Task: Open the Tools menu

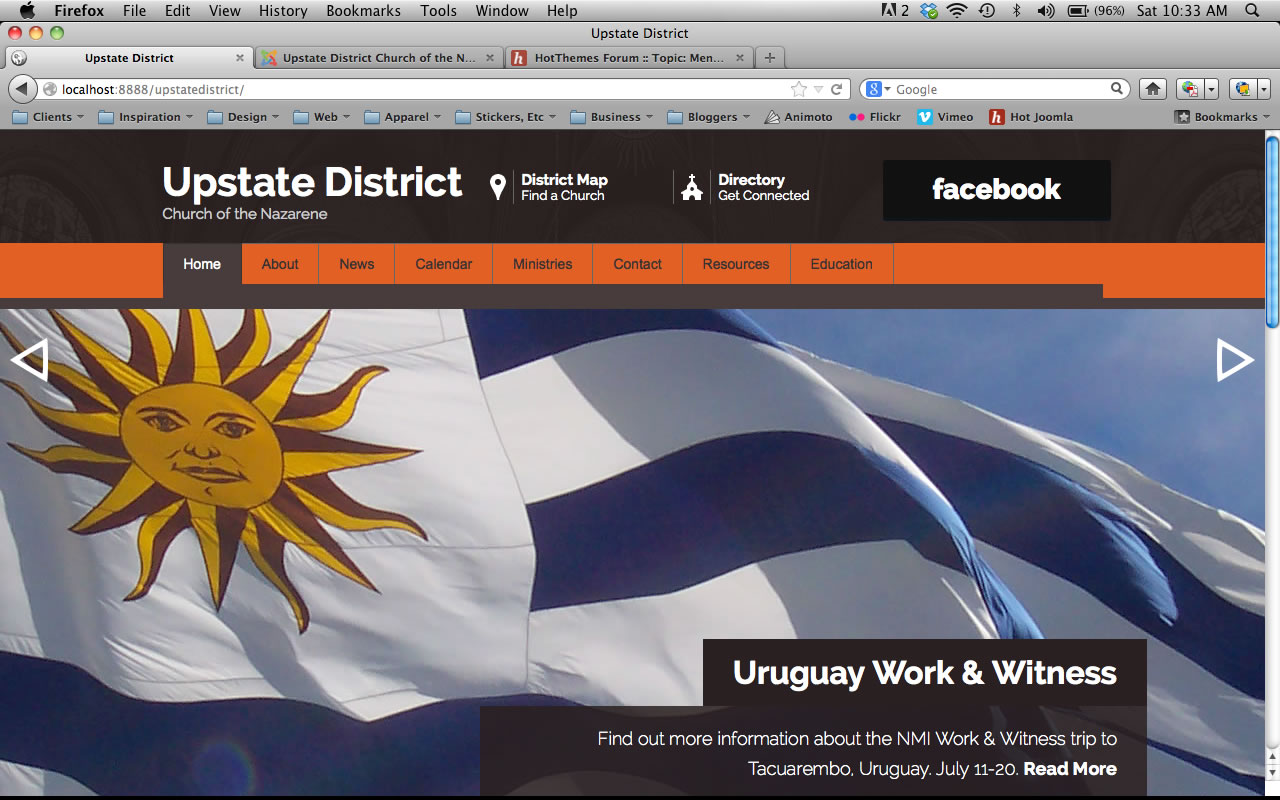Action: pyautogui.click(x=438, y=11)
